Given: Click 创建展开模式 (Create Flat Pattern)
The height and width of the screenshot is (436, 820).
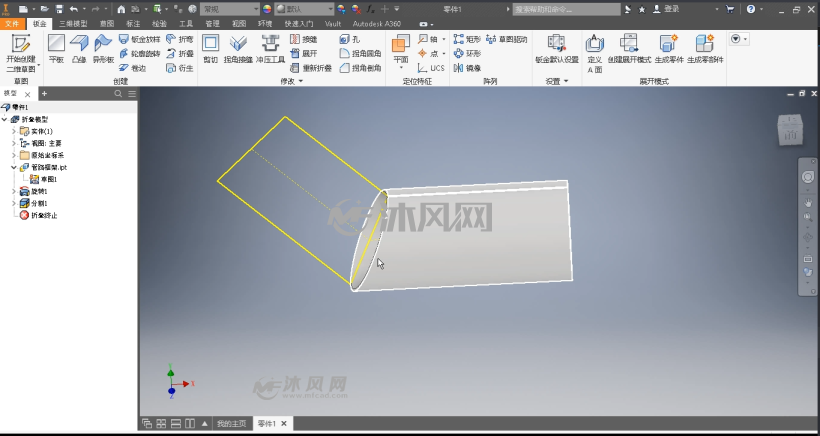Looking at the screenshot, I should (x=629, y=49).
